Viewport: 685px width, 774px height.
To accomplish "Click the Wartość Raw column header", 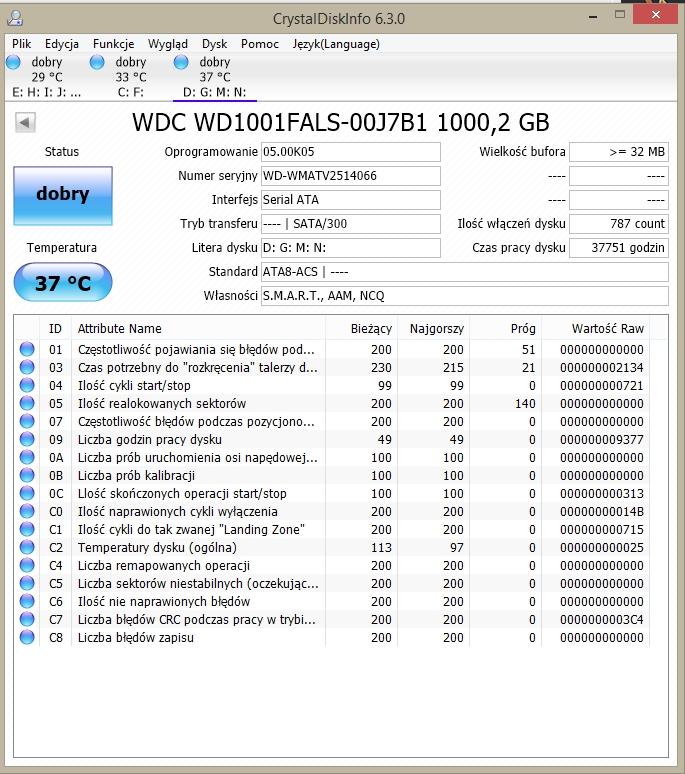I will 596,329.
